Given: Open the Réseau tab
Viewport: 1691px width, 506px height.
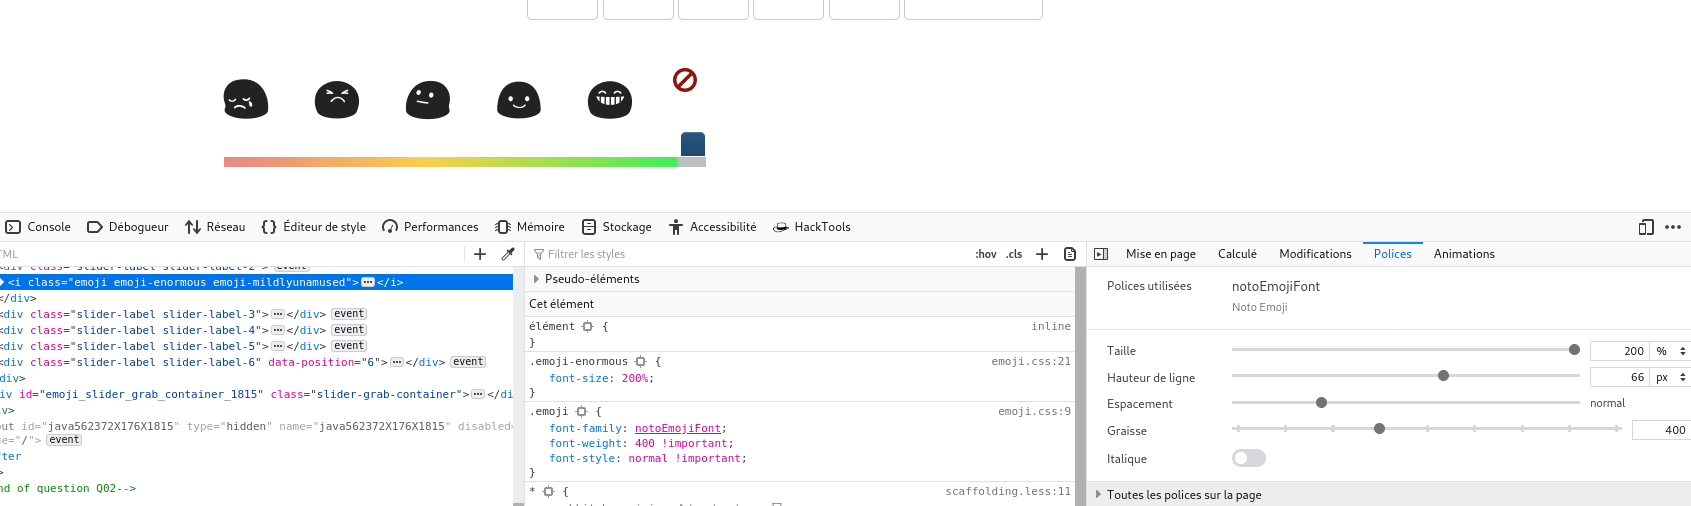Looking at the screenshot, I should (x=215, y=227).
